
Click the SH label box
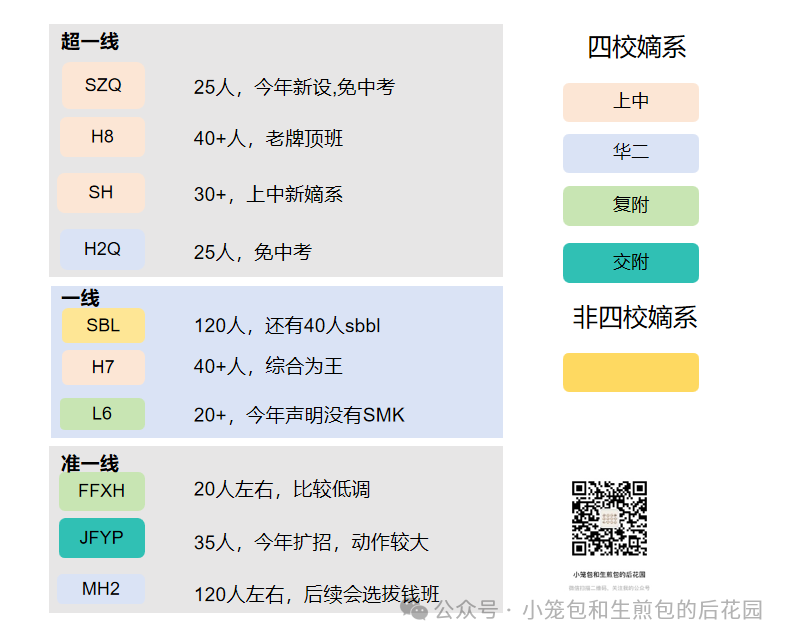101,193
